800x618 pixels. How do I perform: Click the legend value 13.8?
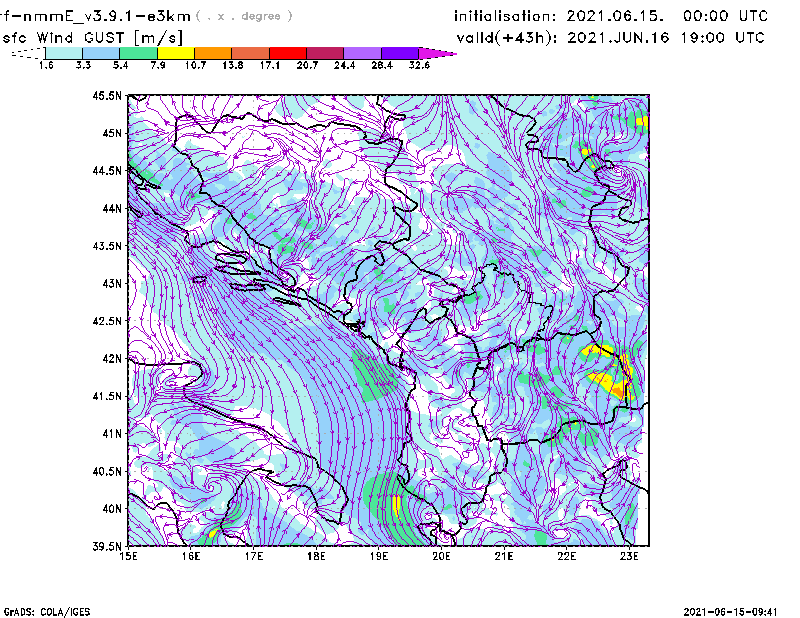coord(233,65)
